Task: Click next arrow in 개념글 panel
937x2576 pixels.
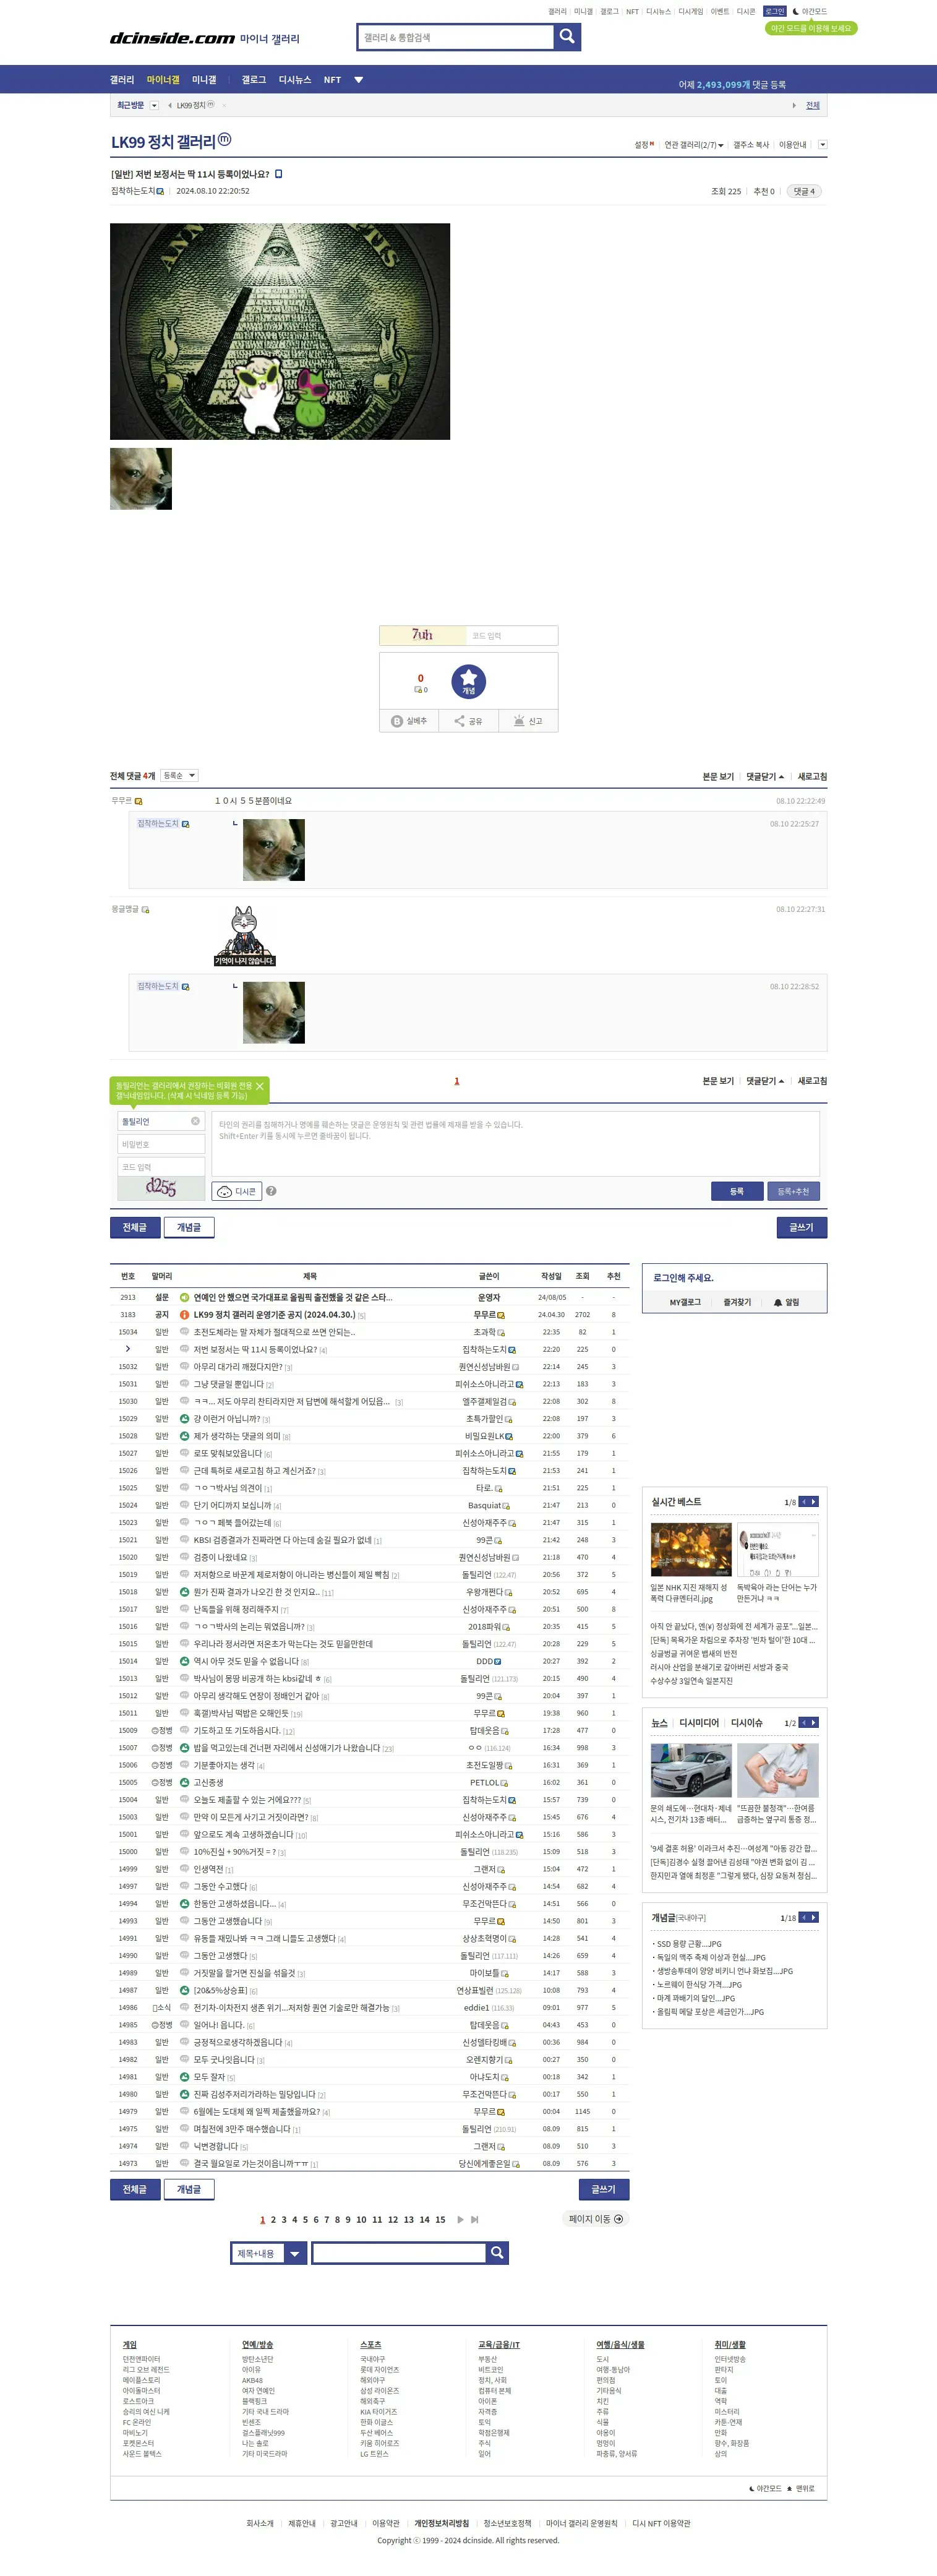Action: tap(814, 1917)
